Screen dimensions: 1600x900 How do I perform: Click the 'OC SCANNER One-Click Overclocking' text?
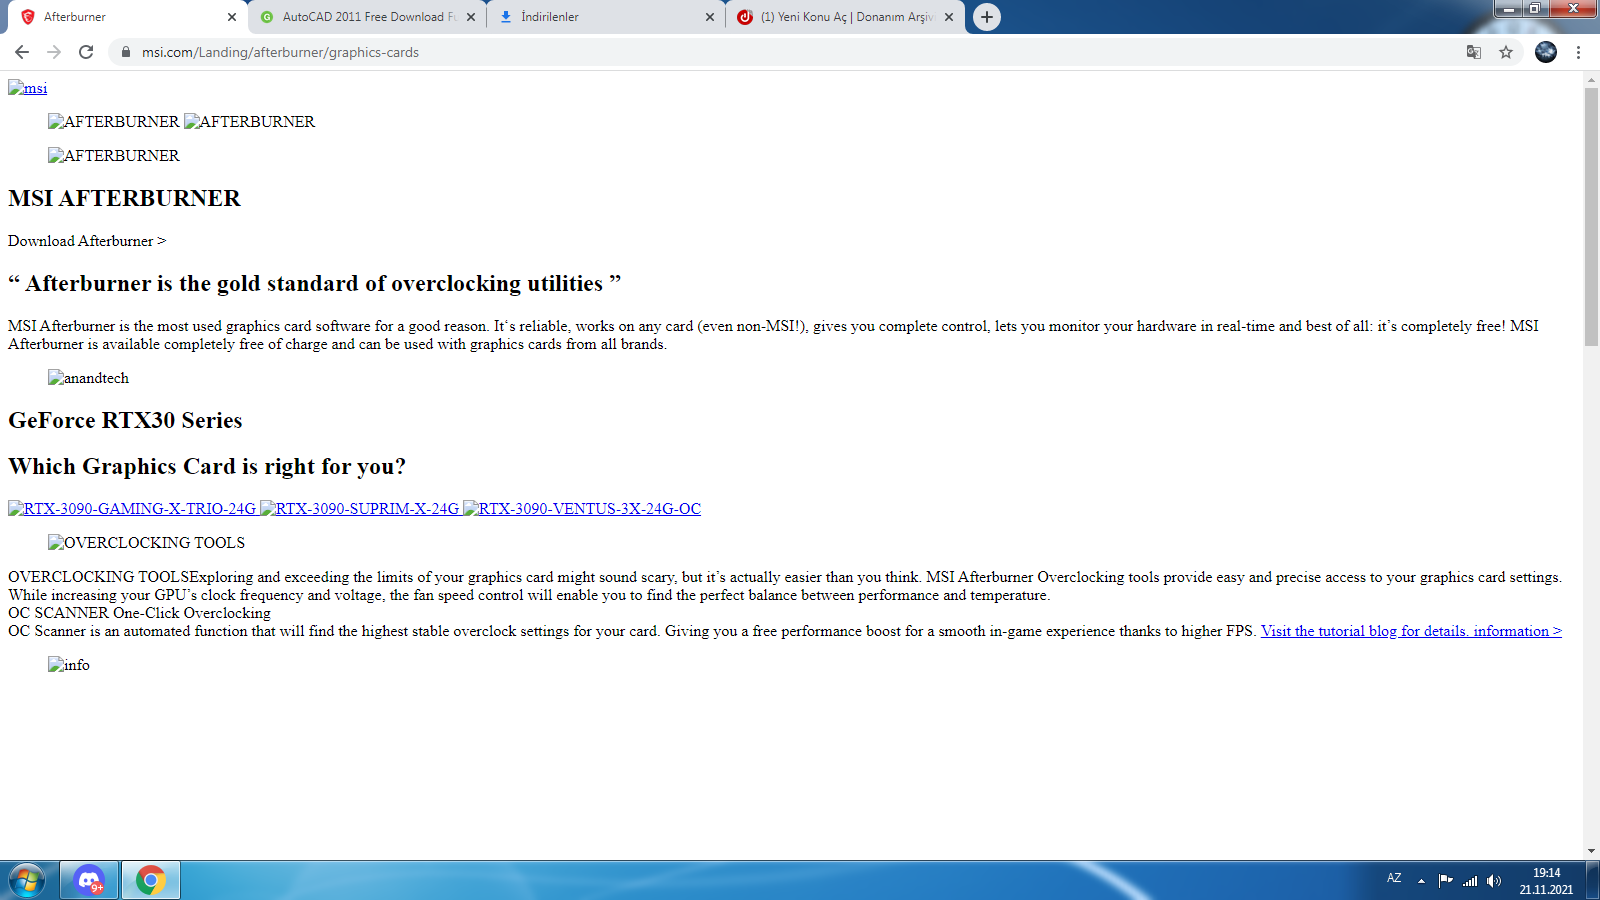click(139, 613)
